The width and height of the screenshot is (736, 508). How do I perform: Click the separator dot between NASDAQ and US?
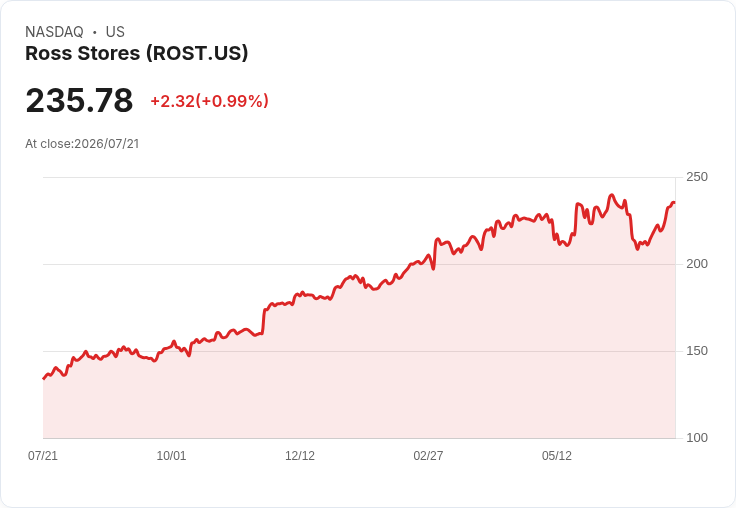pyautogui.click(x=95, y=32)
